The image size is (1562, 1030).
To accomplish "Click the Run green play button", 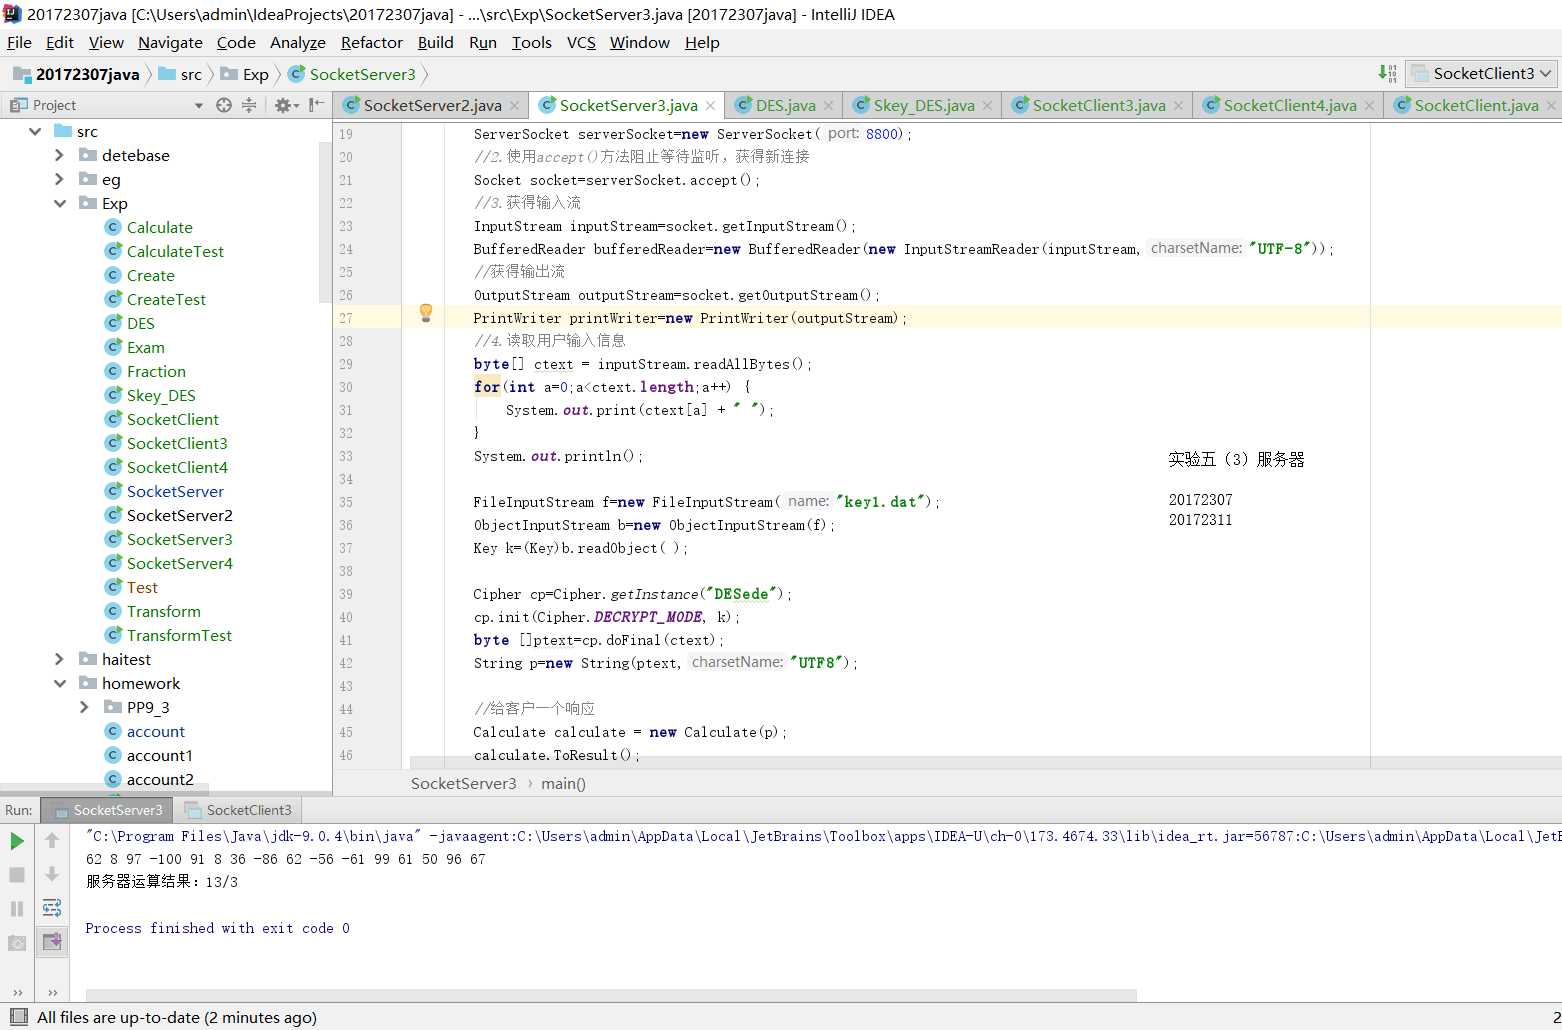I will (17, 841).
